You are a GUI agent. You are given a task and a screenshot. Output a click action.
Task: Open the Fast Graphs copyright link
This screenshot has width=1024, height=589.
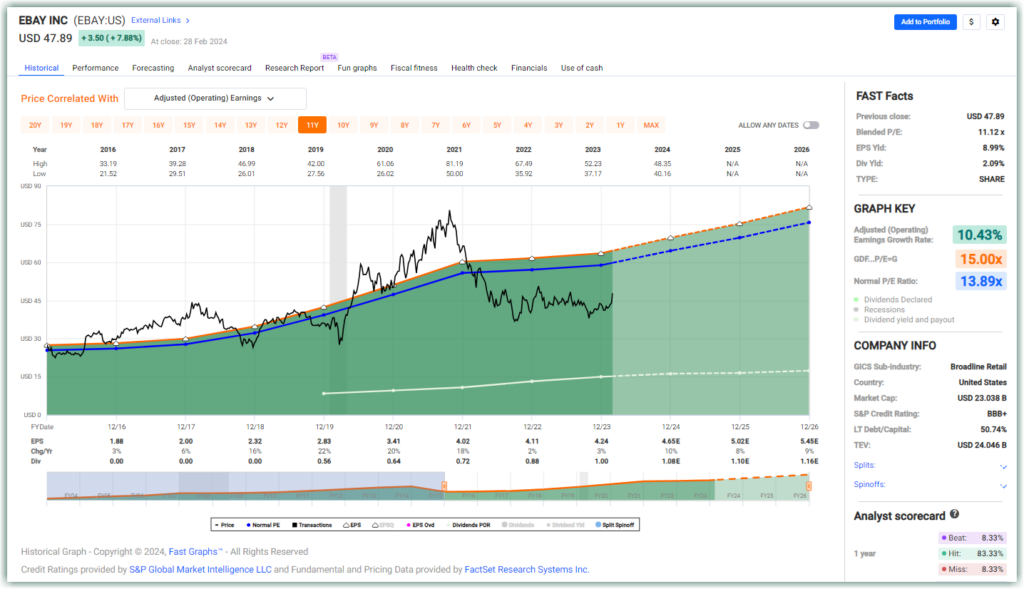[195, 552]
